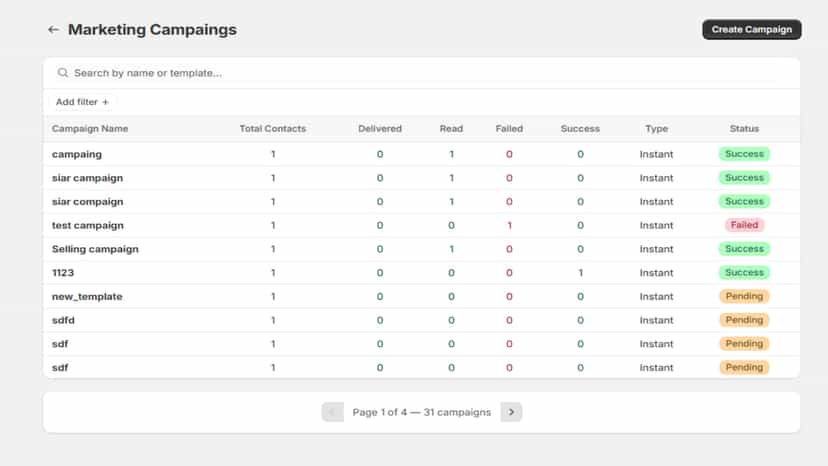
Task: Open the new_template campaign
Action: (x=421, y=297)
